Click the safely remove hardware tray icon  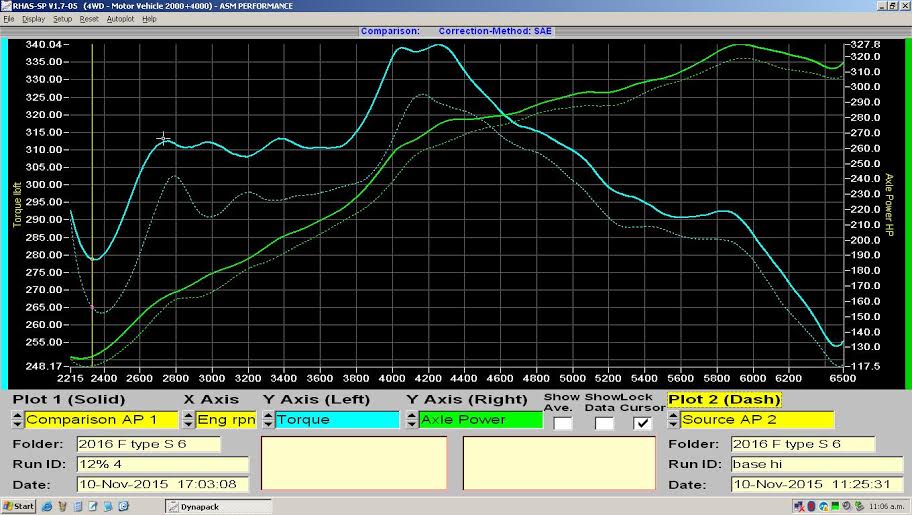[859, 506]
